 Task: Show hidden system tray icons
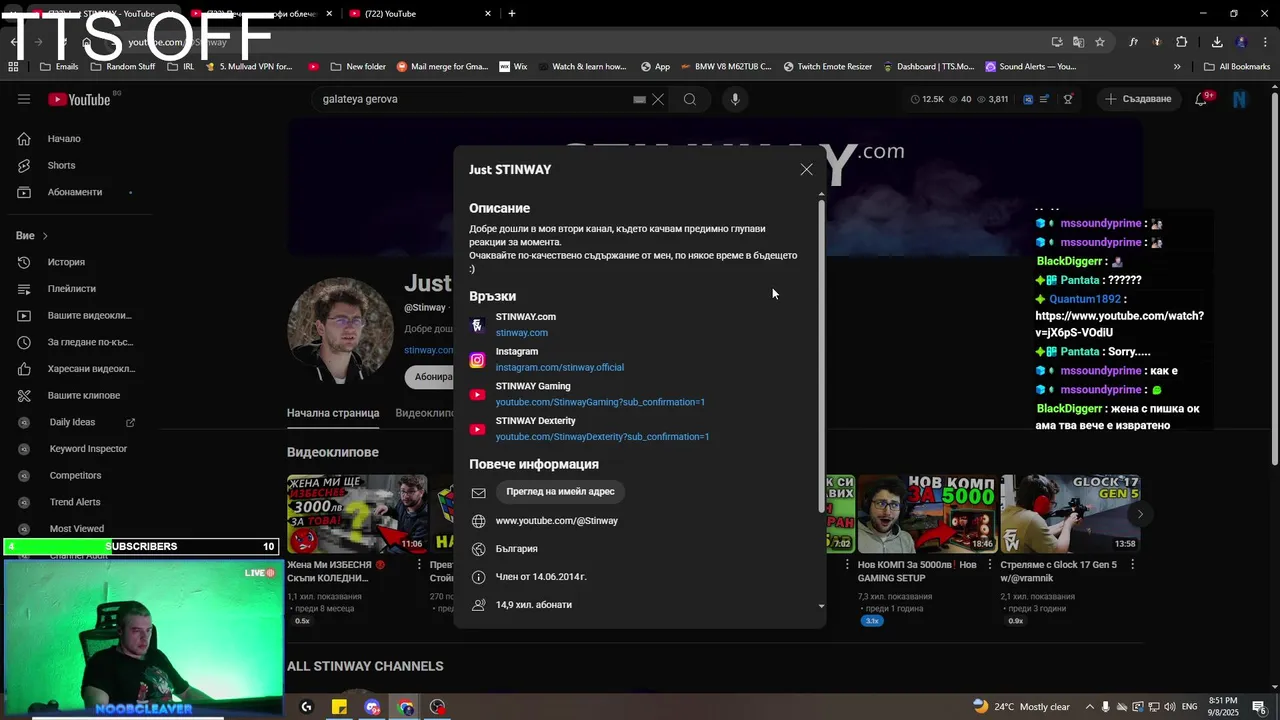(x=1090, y=707)
